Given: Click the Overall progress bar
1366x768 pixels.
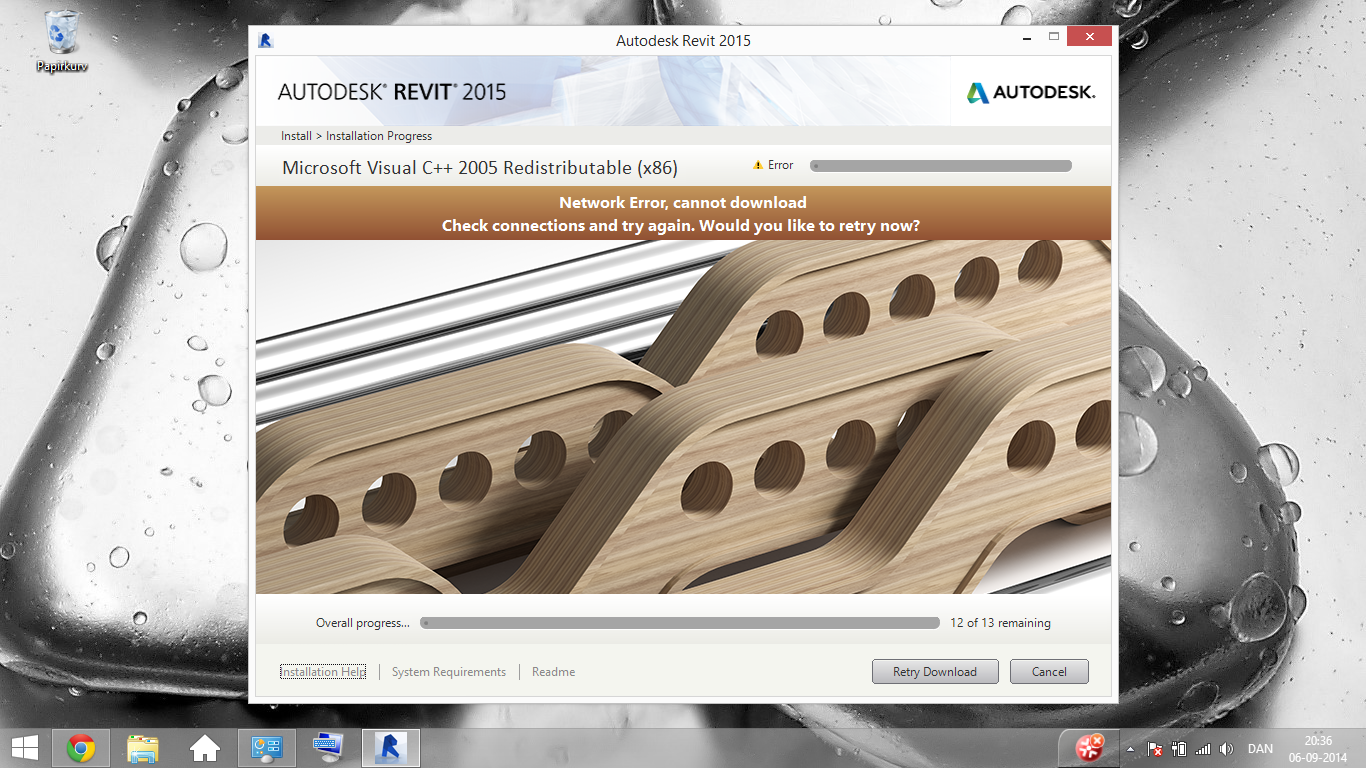Looking at the screenshot, I should pyautogui.click(x=680, y=622).
